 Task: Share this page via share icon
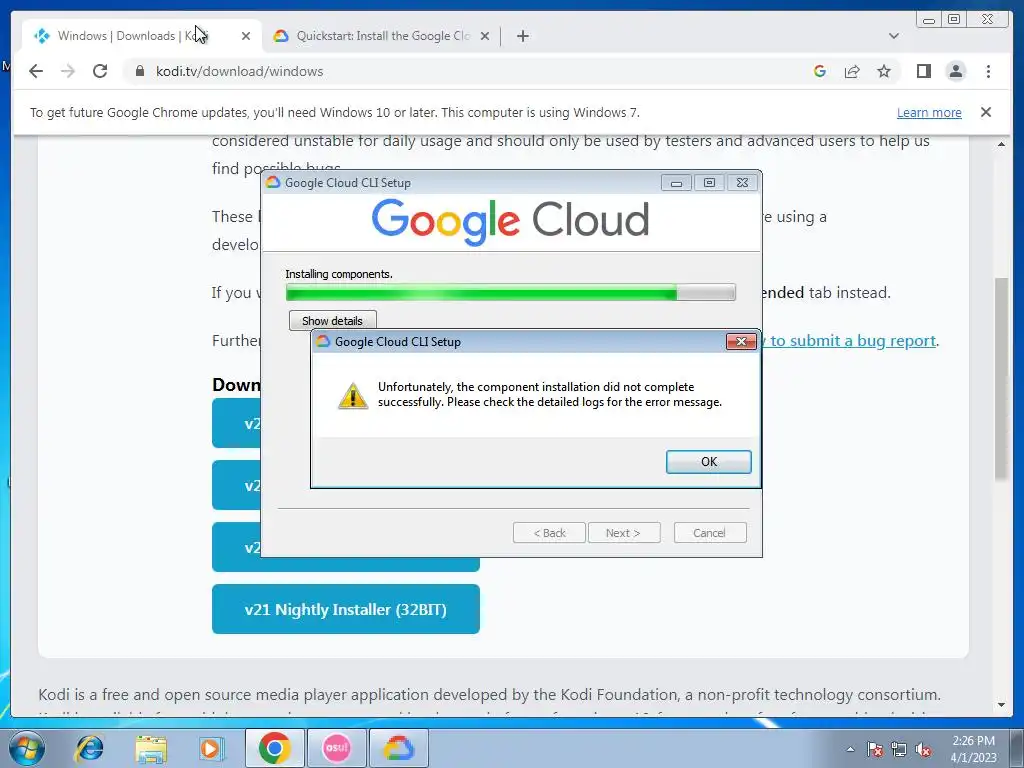(x=852, y=71)
